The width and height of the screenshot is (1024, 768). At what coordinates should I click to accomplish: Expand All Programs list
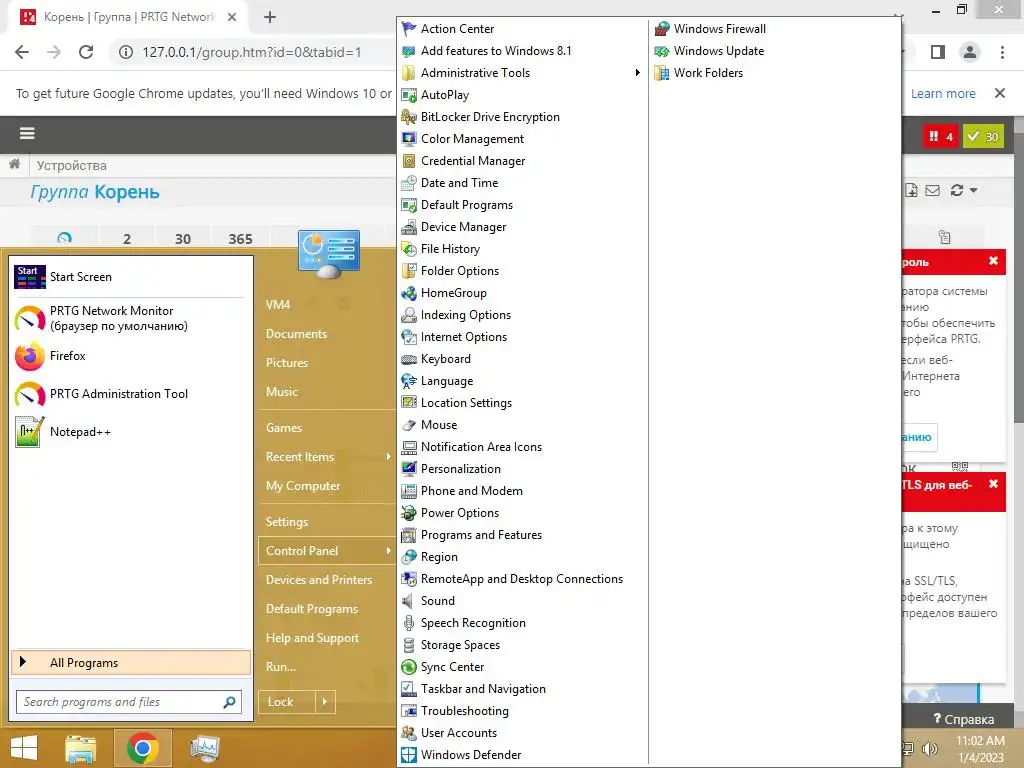click(131, 663)
